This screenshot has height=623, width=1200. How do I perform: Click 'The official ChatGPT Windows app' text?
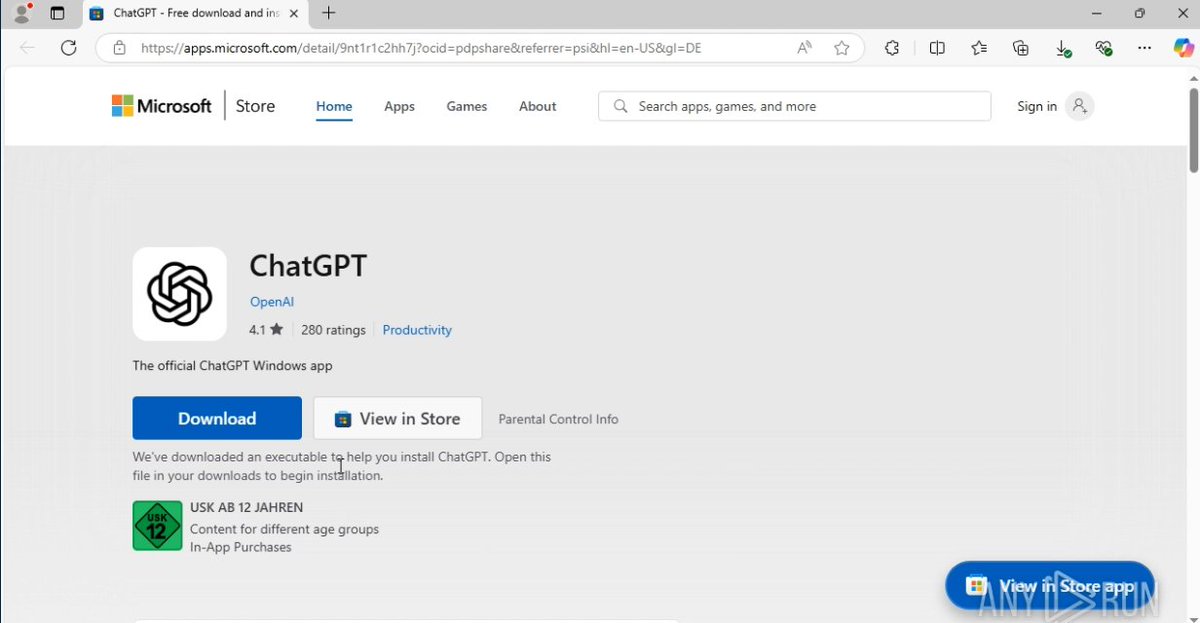pos(233,365)
